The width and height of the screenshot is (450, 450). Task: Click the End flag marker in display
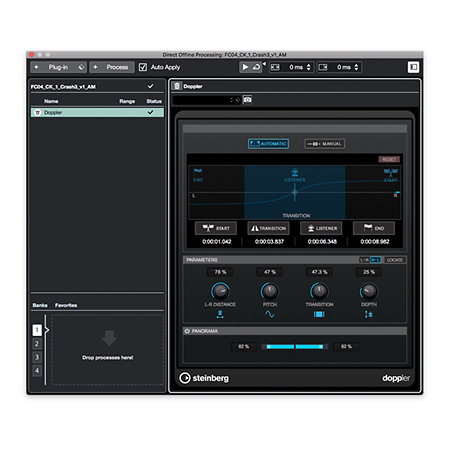[x=198, y=175]
